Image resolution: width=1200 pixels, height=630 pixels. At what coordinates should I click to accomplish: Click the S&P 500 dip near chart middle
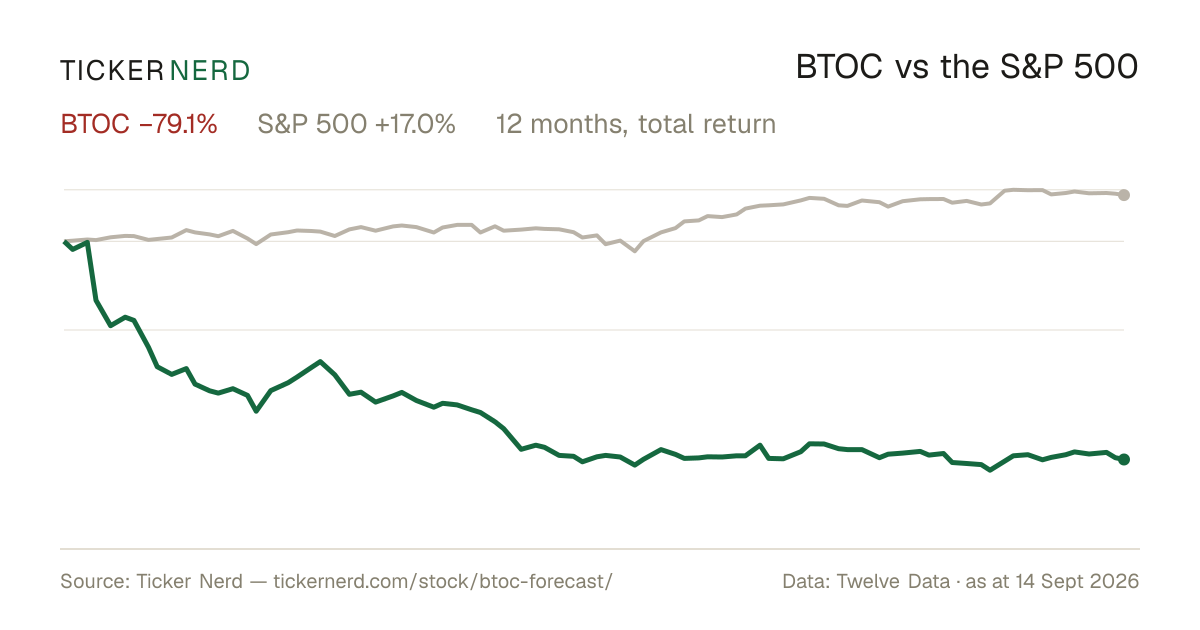[634, 250]
